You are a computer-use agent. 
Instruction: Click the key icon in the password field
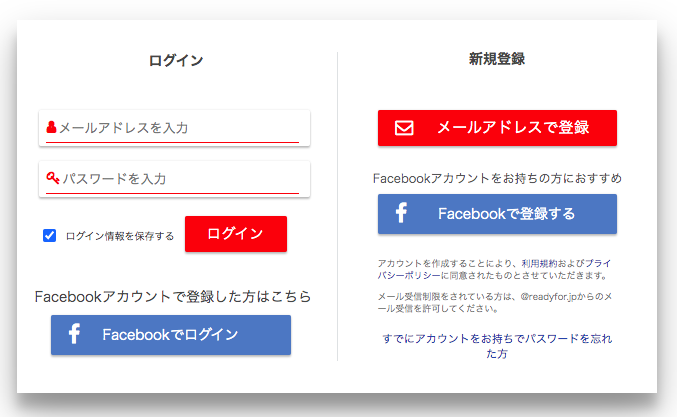[x=53, y=178]
